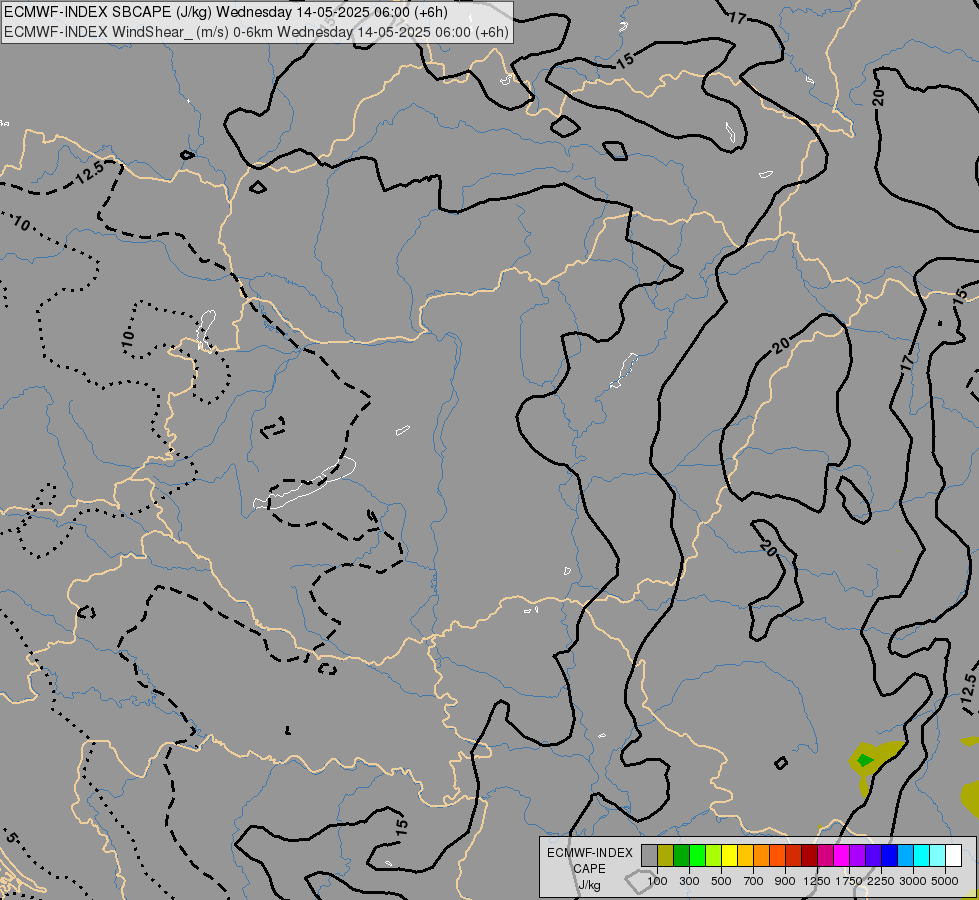Image resolution: width=979 pixels, height=900 pixels.
Task: Click the J/kg unit label
Action: tap(590, 885)
